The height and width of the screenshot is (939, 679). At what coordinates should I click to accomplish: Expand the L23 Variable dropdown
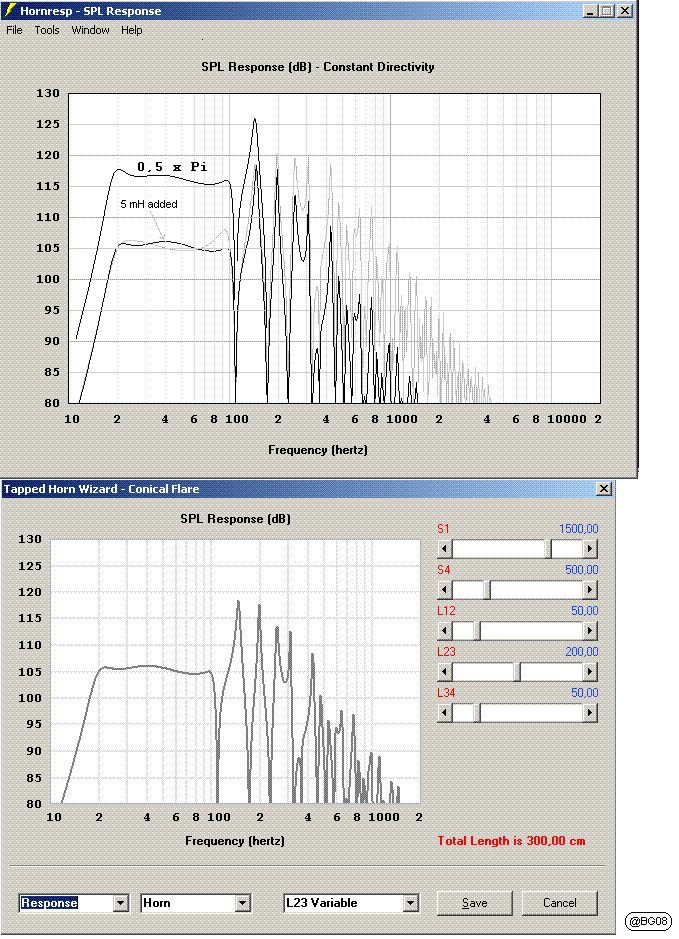410,903
